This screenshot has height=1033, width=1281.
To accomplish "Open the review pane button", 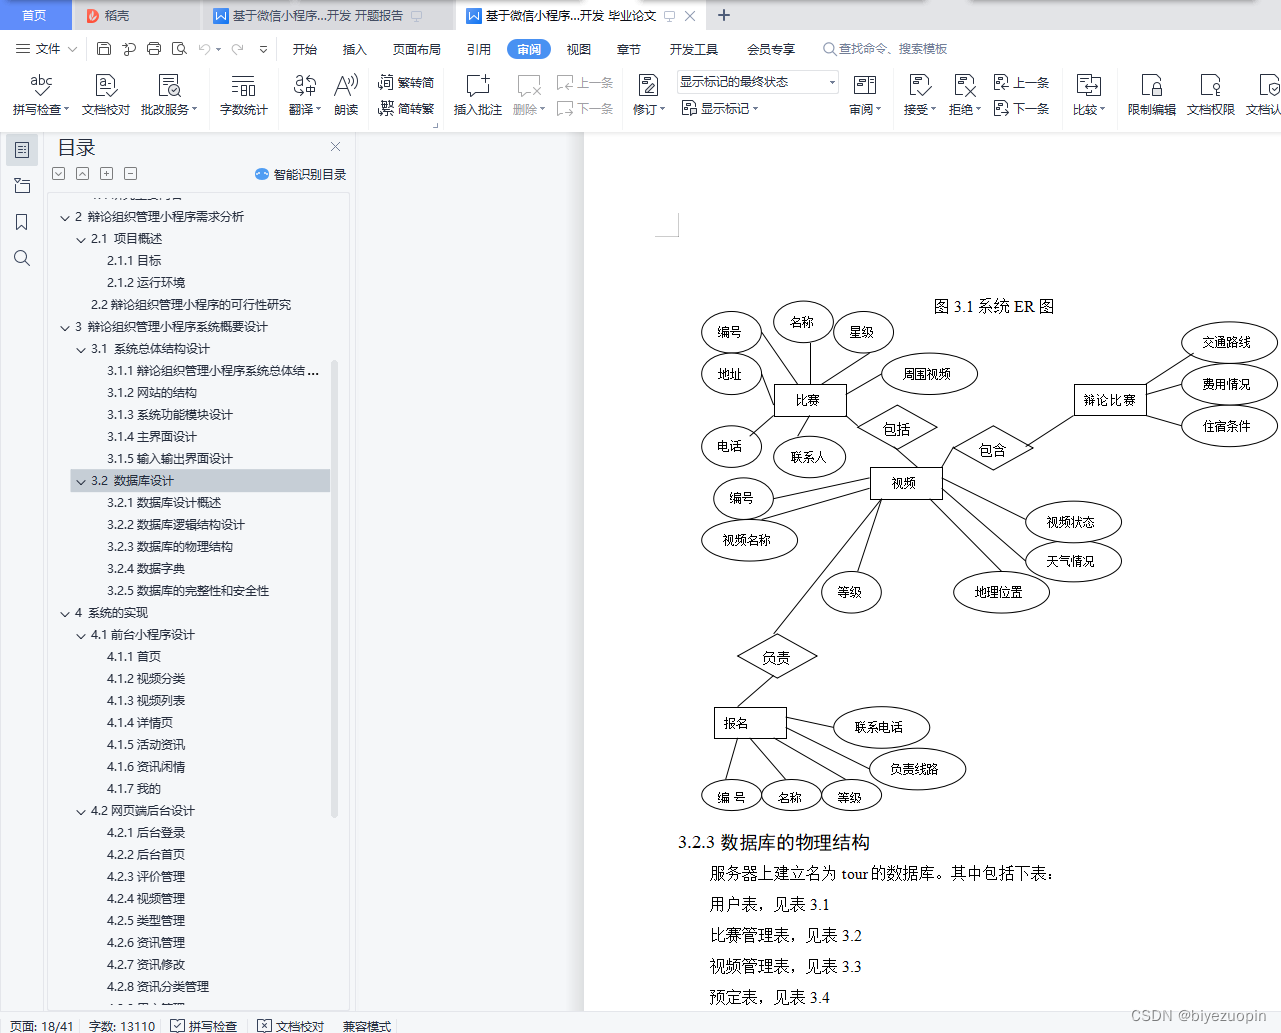I will tap(865, 95).
